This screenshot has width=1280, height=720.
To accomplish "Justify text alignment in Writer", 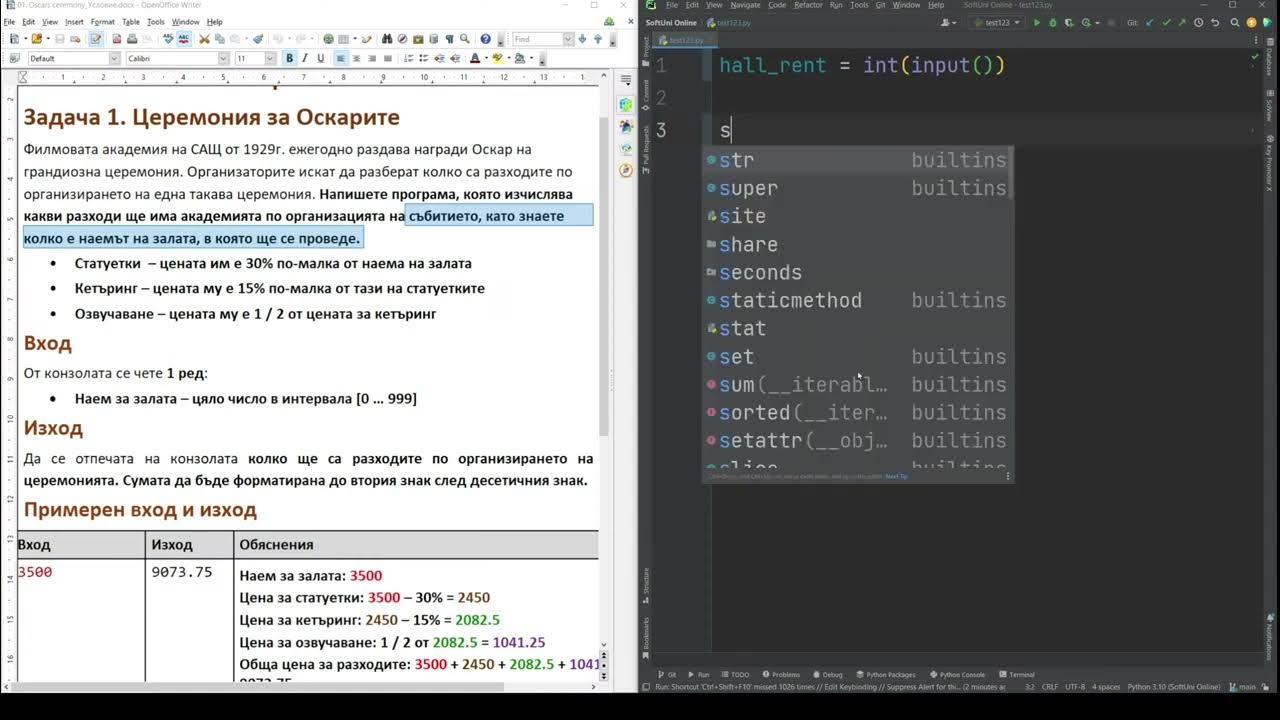I will pos(387,58).
